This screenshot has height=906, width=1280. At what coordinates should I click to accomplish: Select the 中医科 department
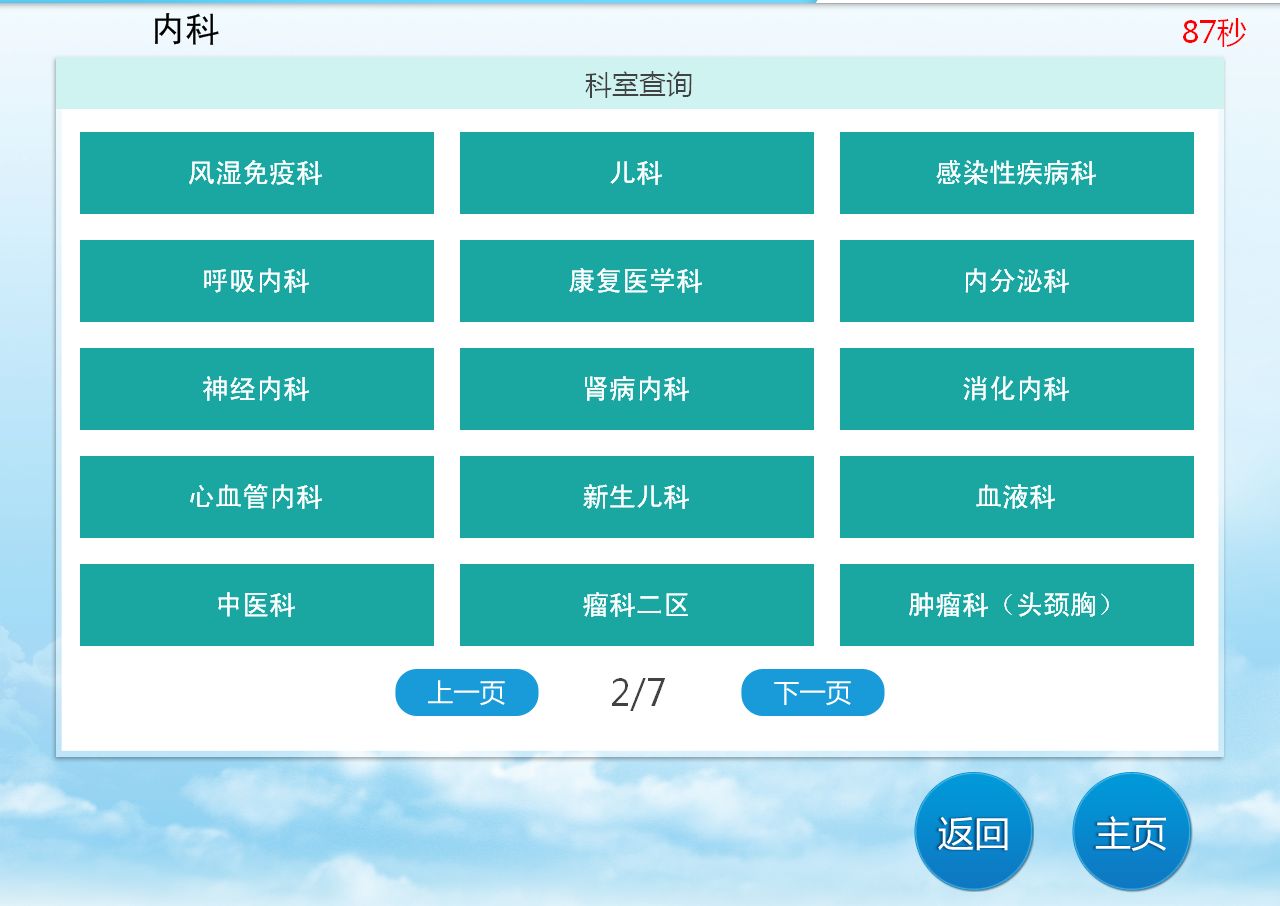[257, 605]
